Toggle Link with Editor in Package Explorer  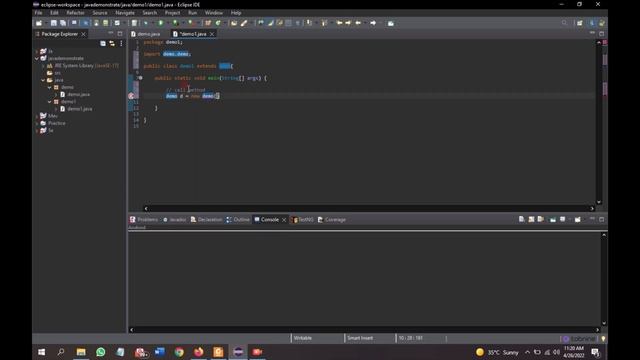click(x=112, y=43)
